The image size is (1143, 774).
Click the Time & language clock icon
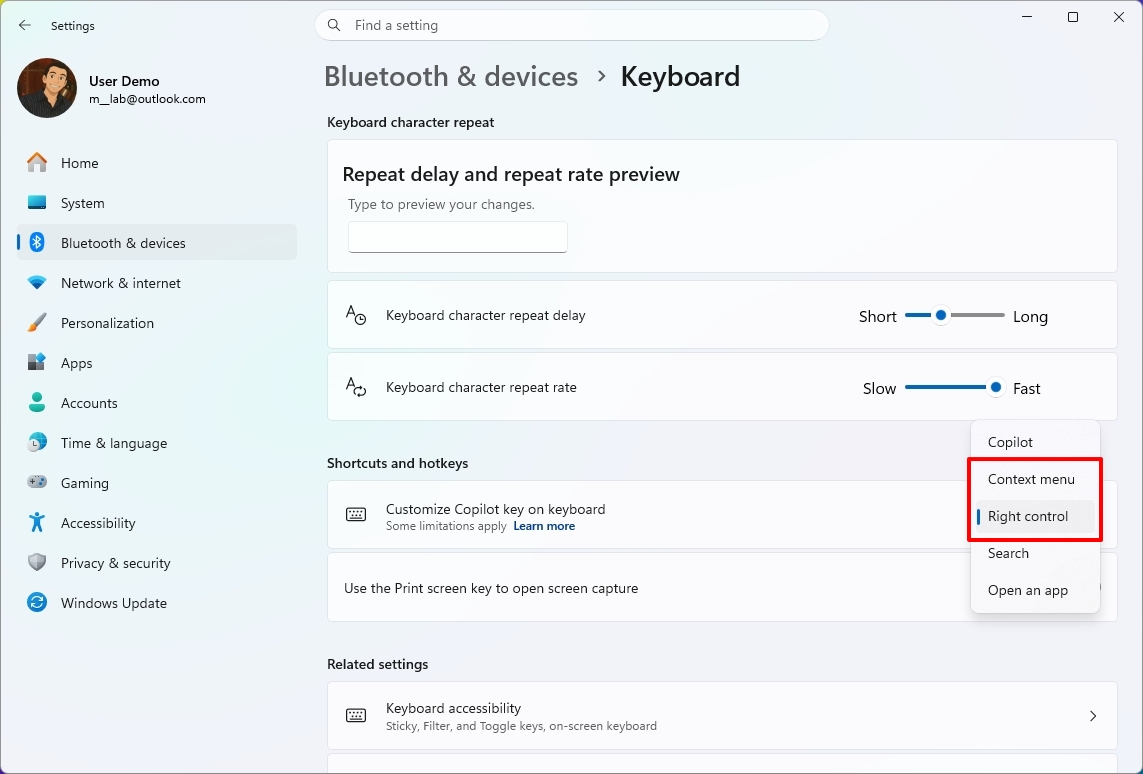tap(37, 442)
